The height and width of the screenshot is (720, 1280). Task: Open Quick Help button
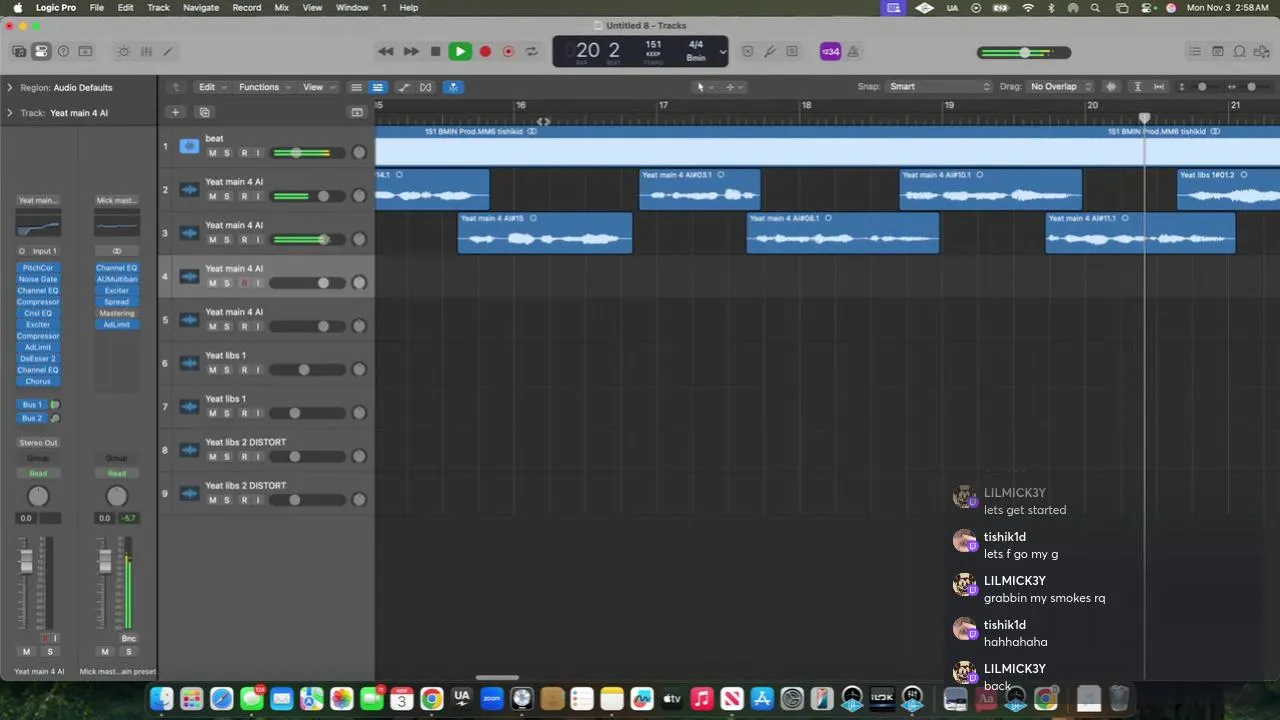[x=63, y=51]
